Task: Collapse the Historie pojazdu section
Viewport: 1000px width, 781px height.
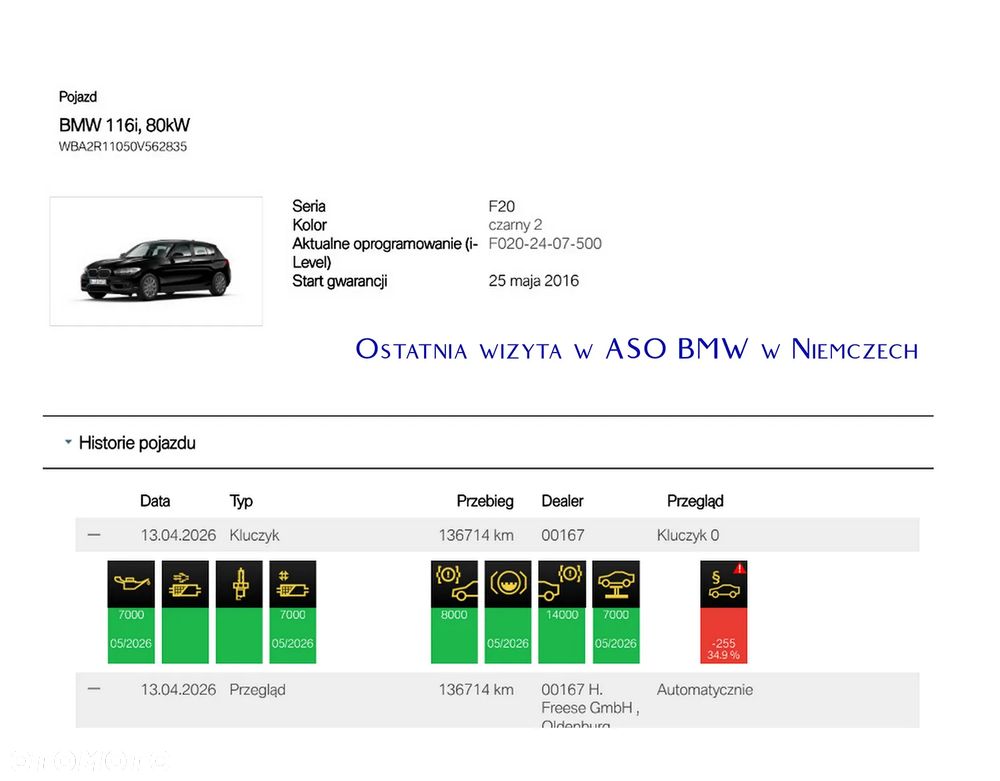Action: pyautogui.click(x=68, y=442)
